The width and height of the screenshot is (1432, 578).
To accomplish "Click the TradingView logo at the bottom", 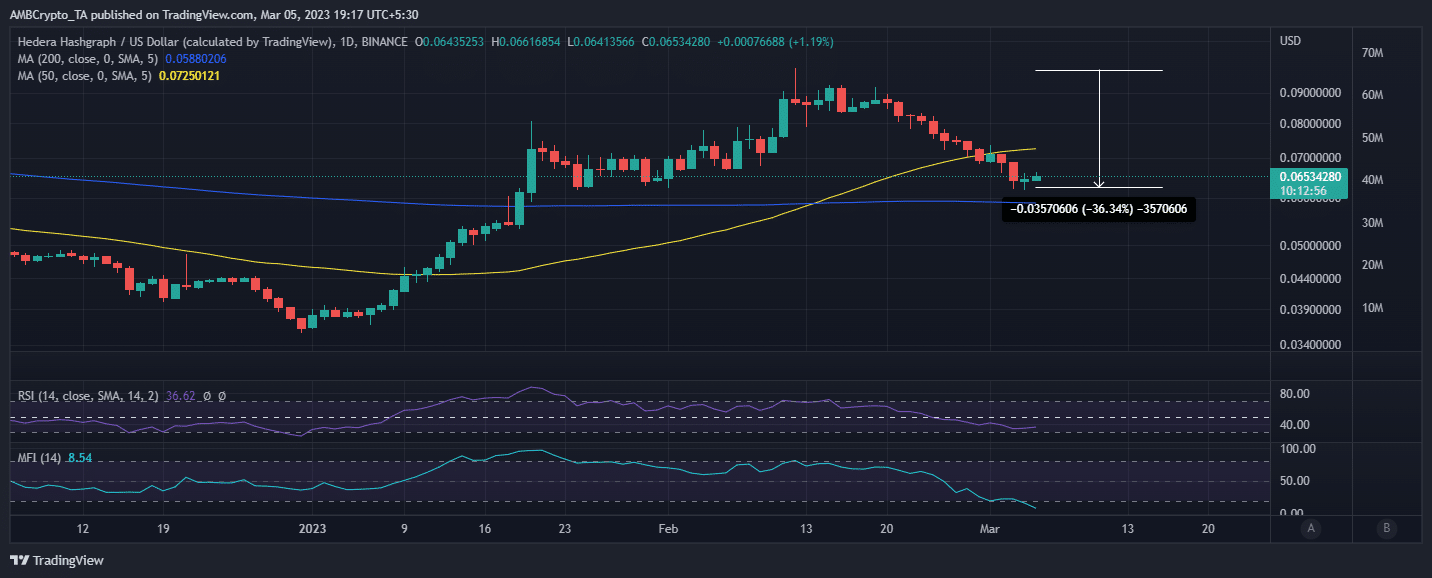I will [57, 561].
